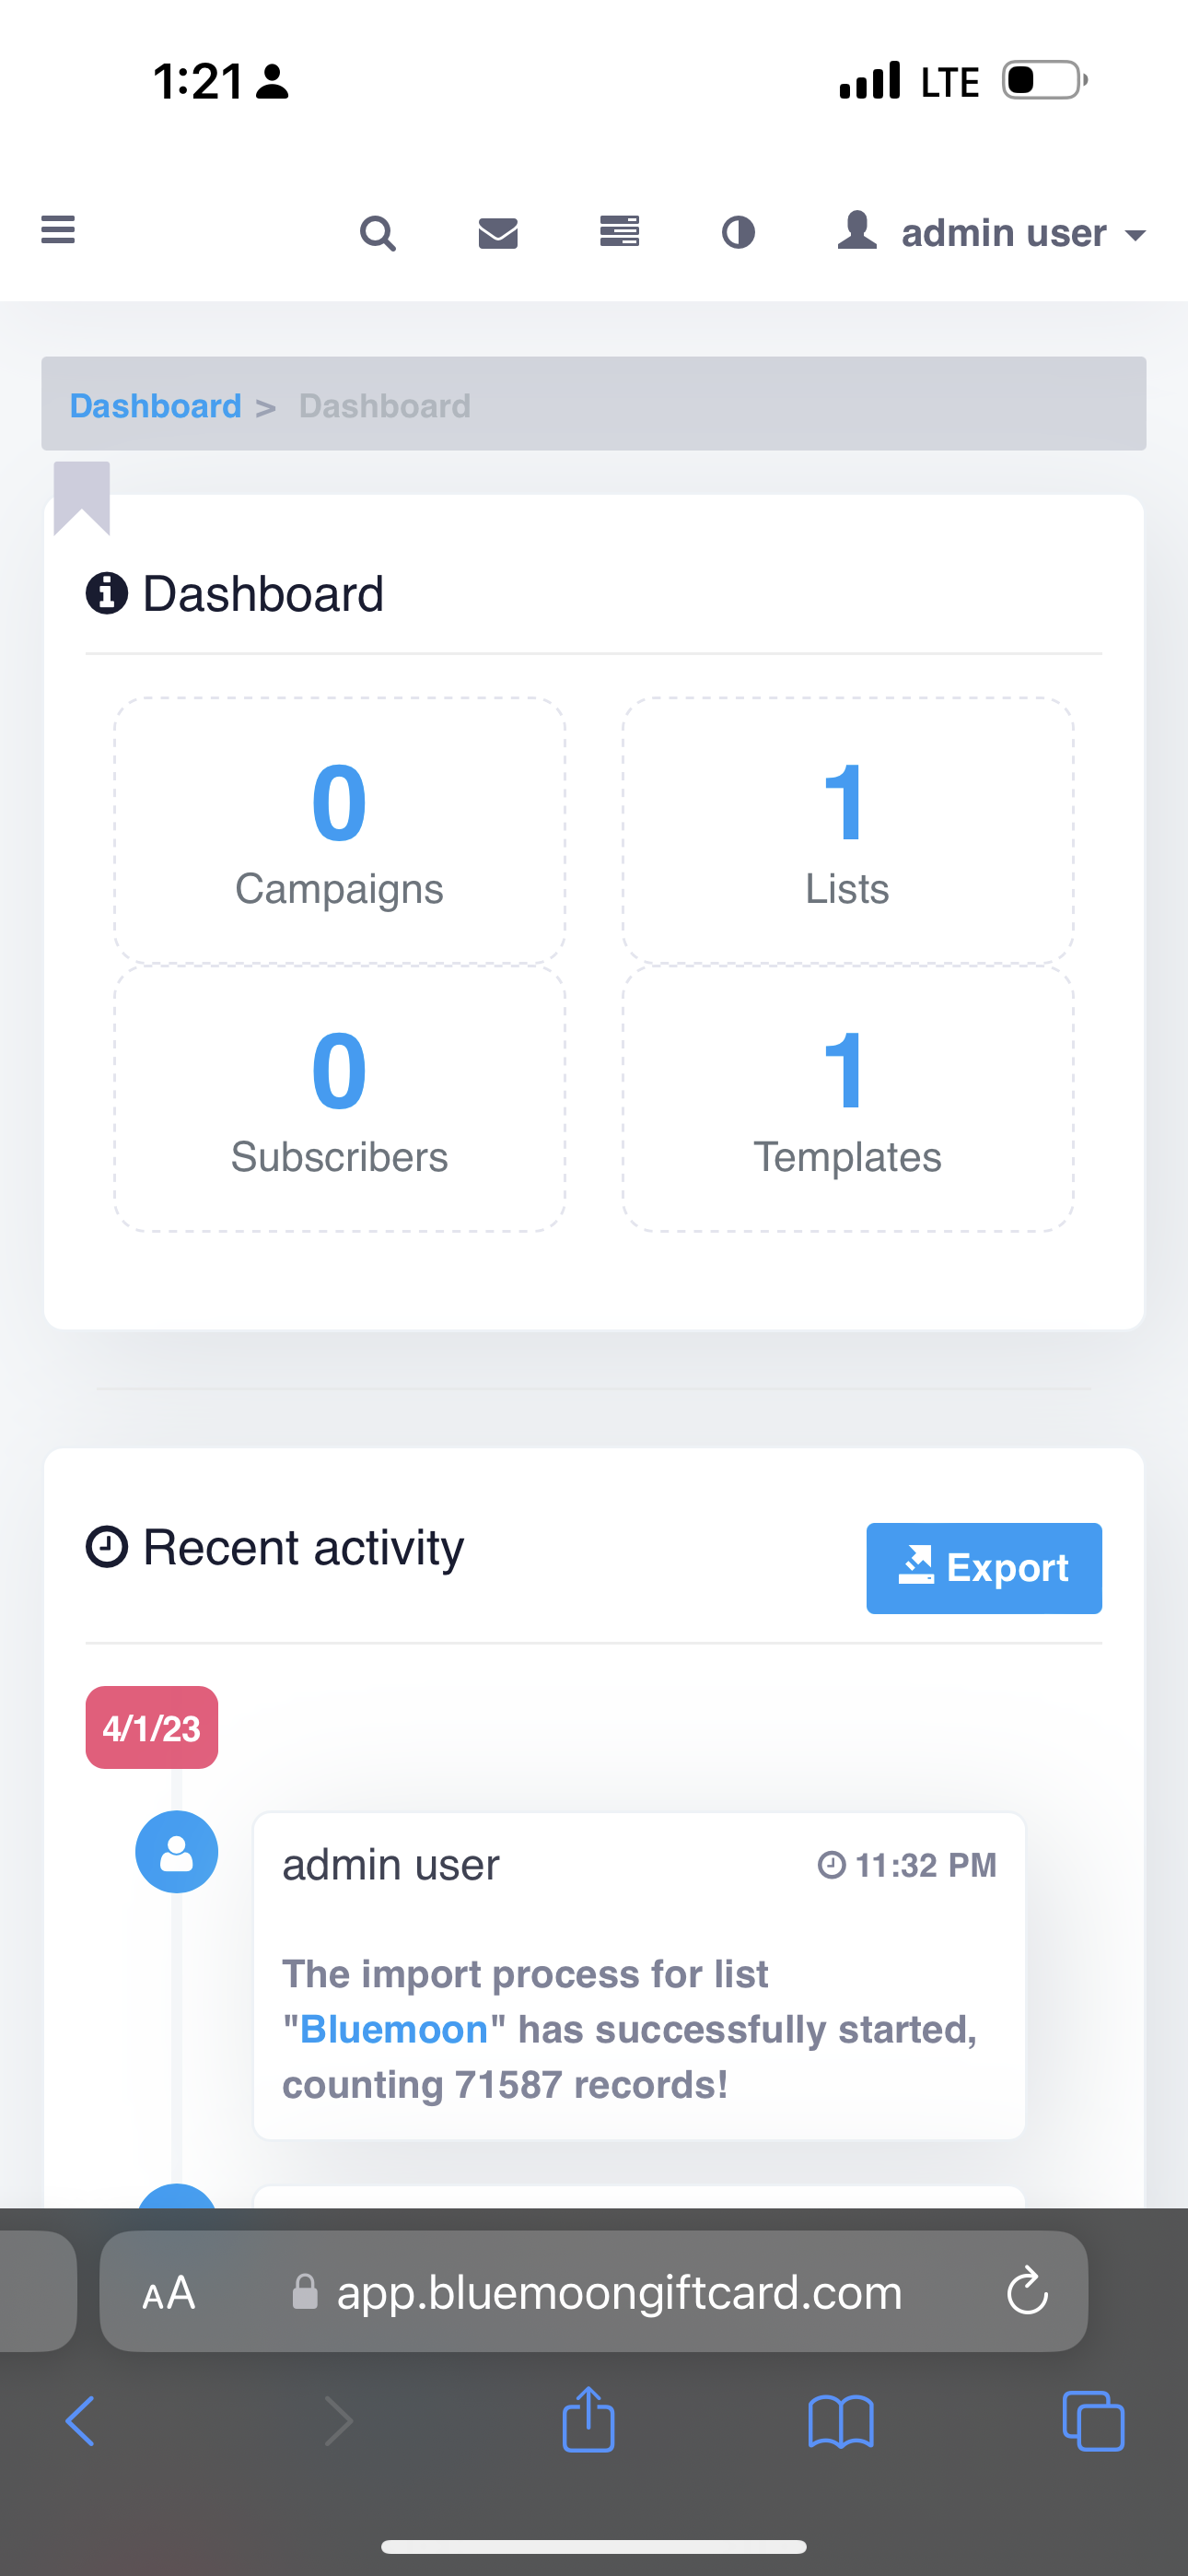
Task: Open the envelope messages icon
Action: 498,233
